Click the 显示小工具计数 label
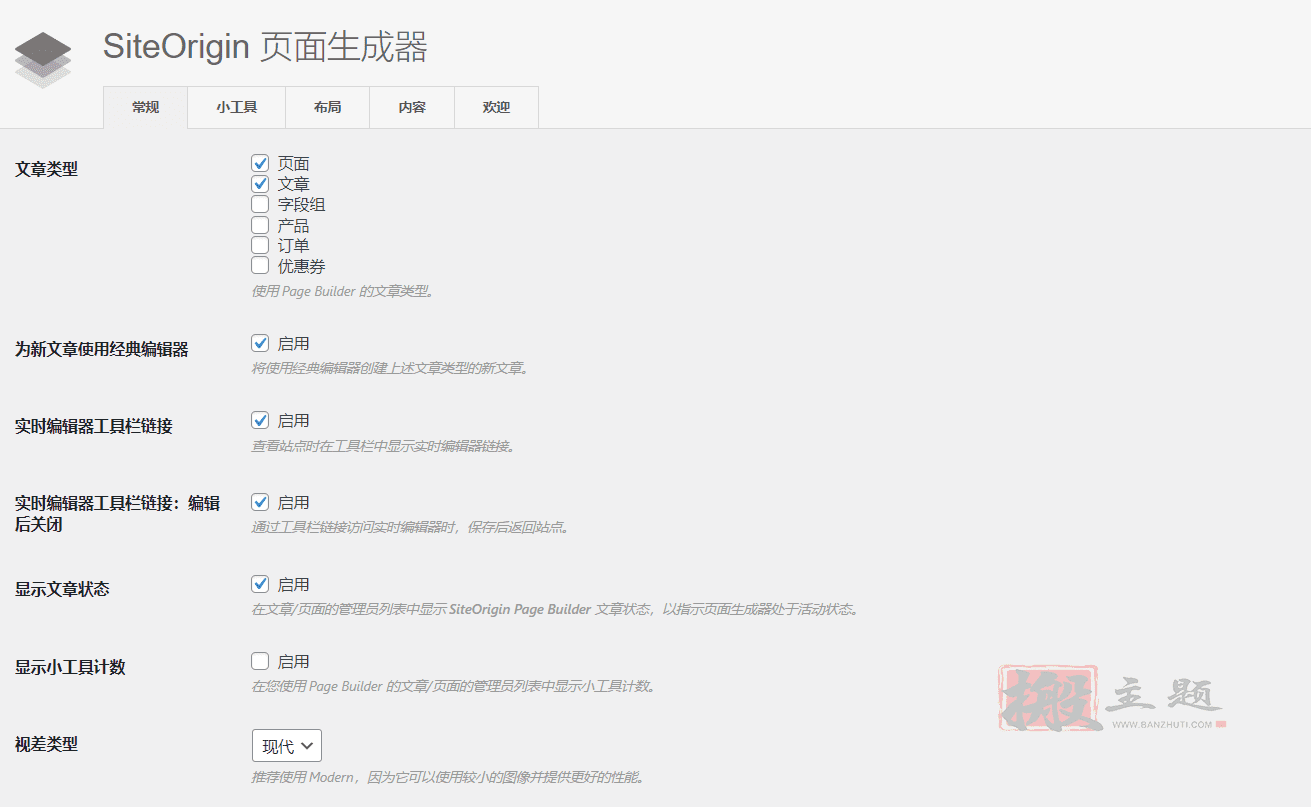Viewport: 1311px width, 807px height. coord(70,668)
